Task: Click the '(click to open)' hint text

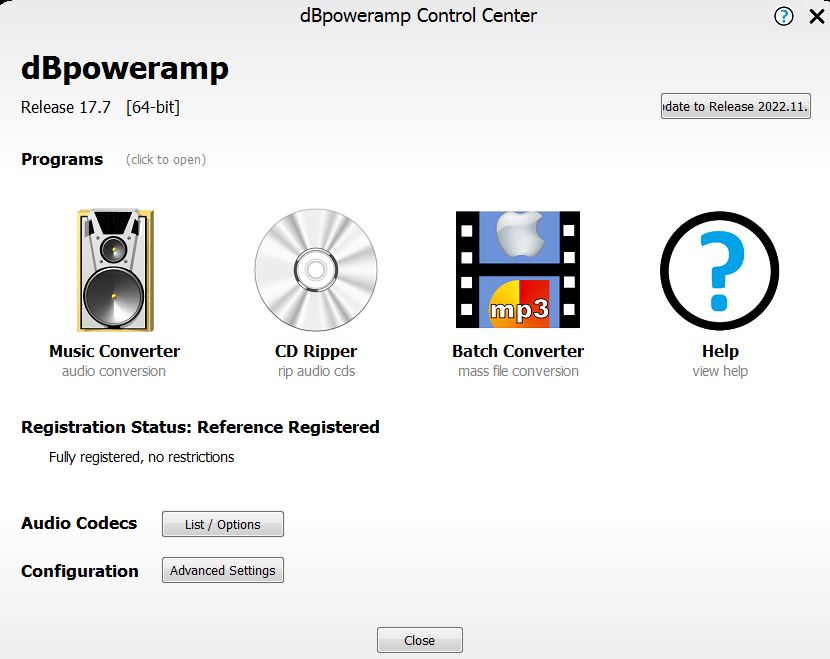Action: (x=166, y=160)
